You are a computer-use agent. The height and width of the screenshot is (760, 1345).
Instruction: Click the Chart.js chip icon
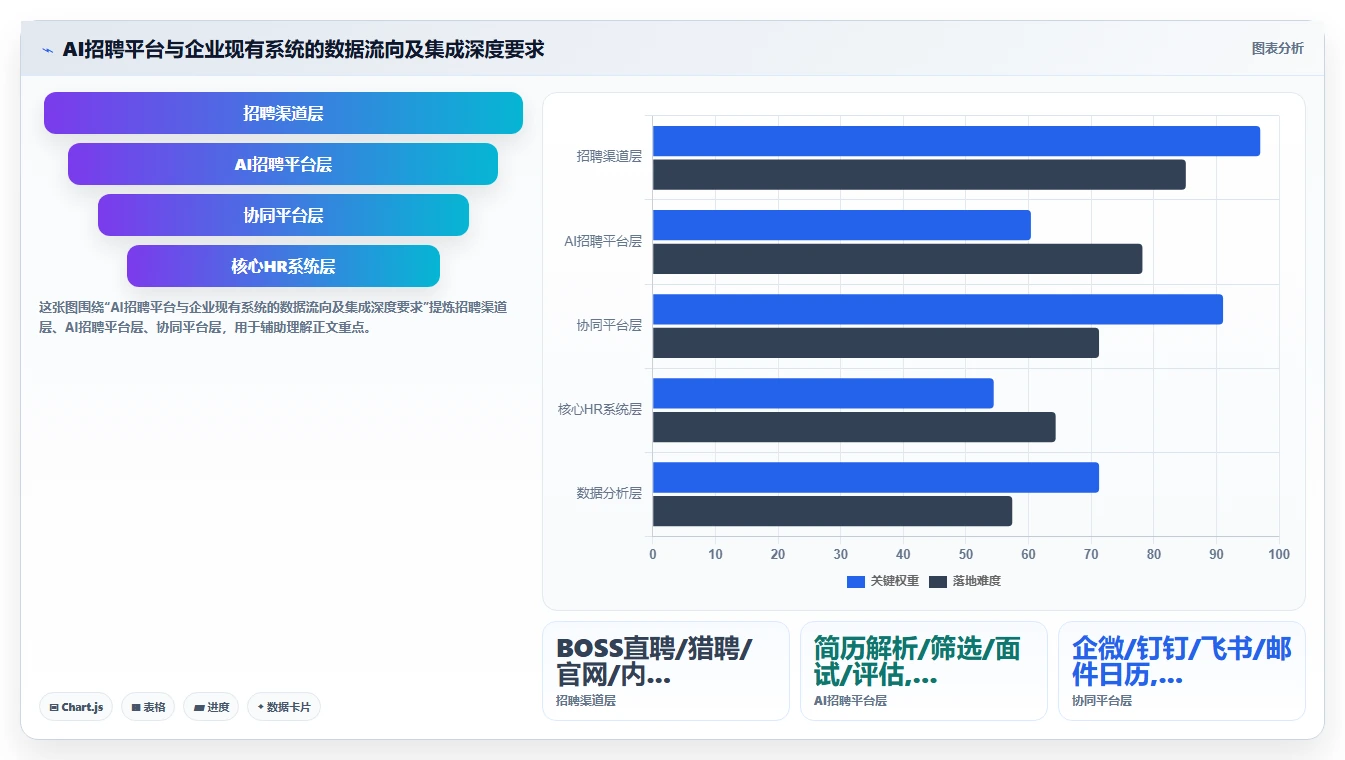pos(54,708)
